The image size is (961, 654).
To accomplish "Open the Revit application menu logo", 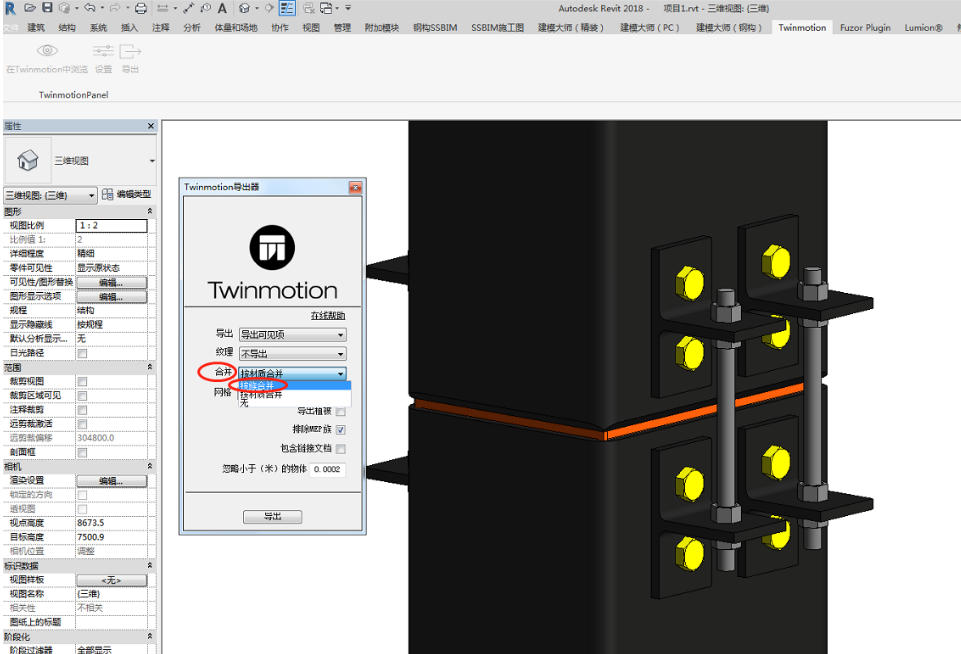I will (x=10, y=9).
